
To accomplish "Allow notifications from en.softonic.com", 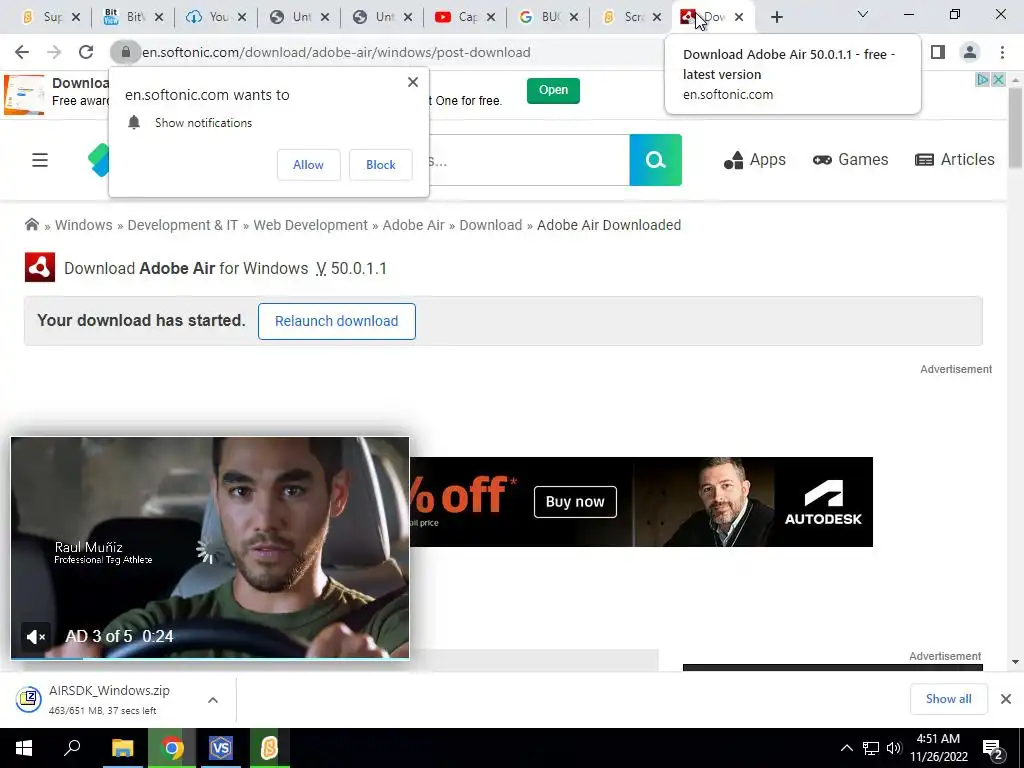I will 308,165.
